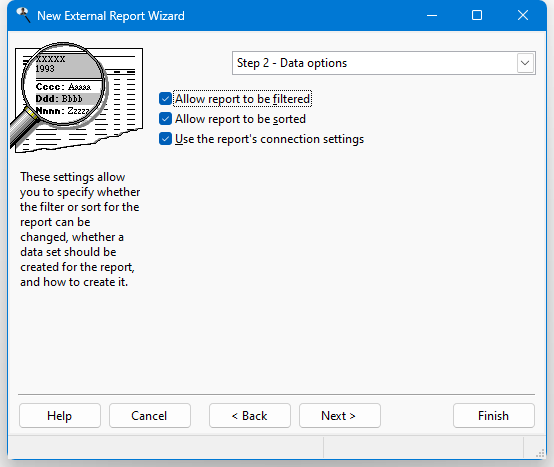Expand the step dropdown arrow

click(525, 63)
